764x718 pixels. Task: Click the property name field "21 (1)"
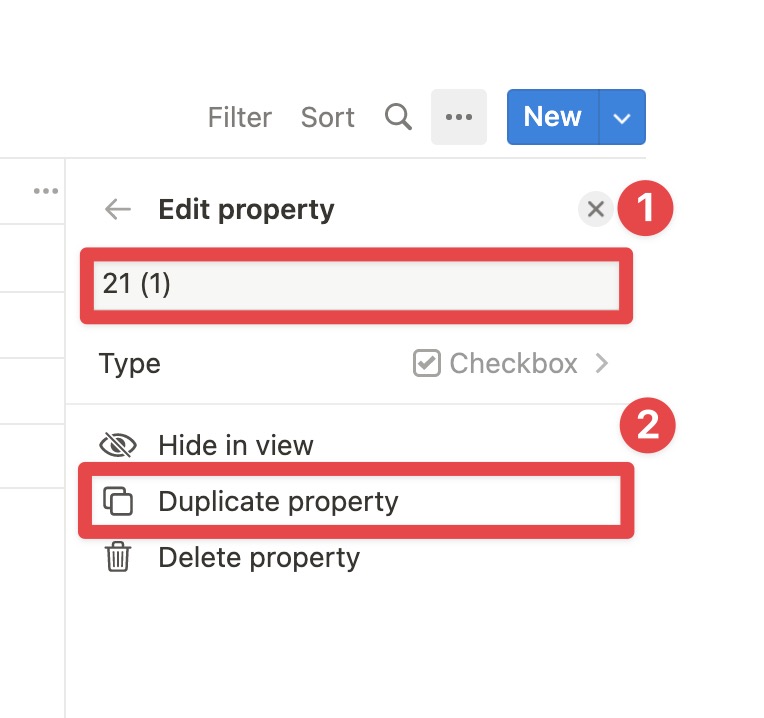click(356, 285)
